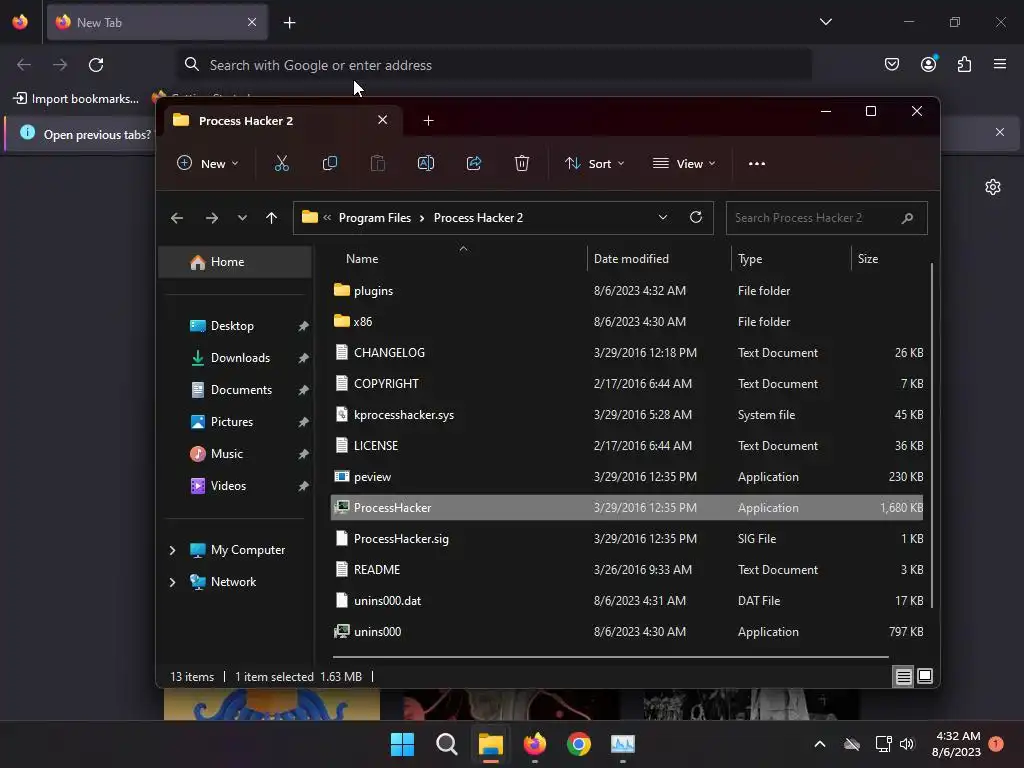Open Firefox hamburger application menu
This screenshot has width=1024, height=768.
click(x=1000, y=64)
